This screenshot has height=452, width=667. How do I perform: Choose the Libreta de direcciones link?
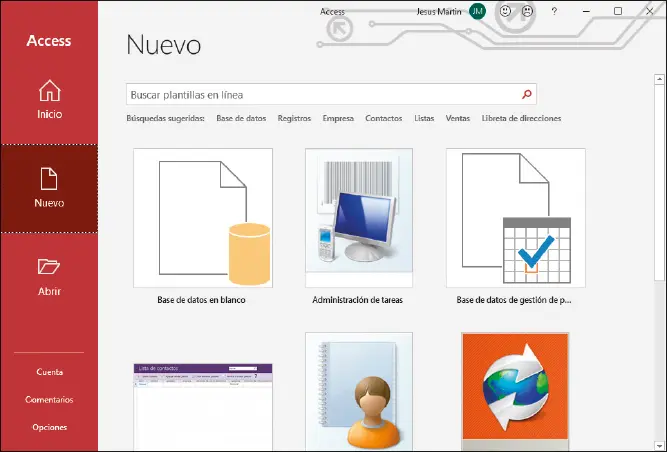click(521, 118)
